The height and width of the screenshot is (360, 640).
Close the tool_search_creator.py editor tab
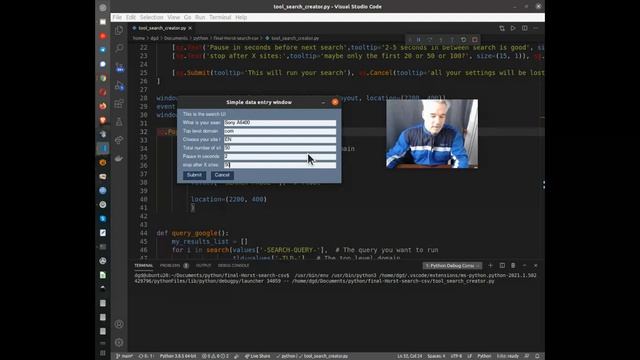pos(190,28)
